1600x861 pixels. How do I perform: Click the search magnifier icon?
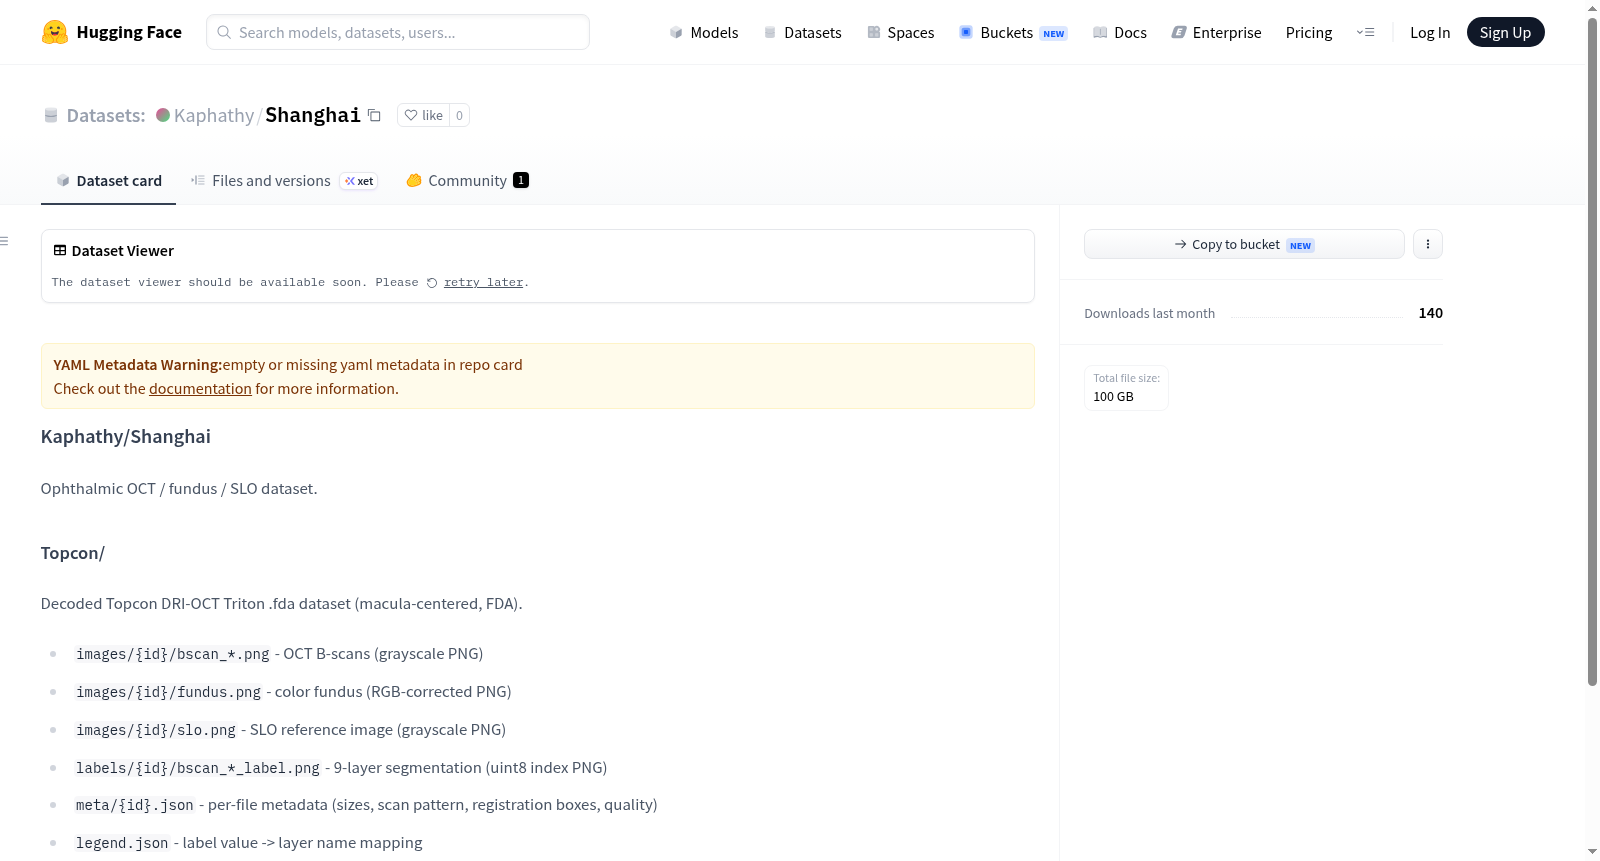click(x=224, y=32)
